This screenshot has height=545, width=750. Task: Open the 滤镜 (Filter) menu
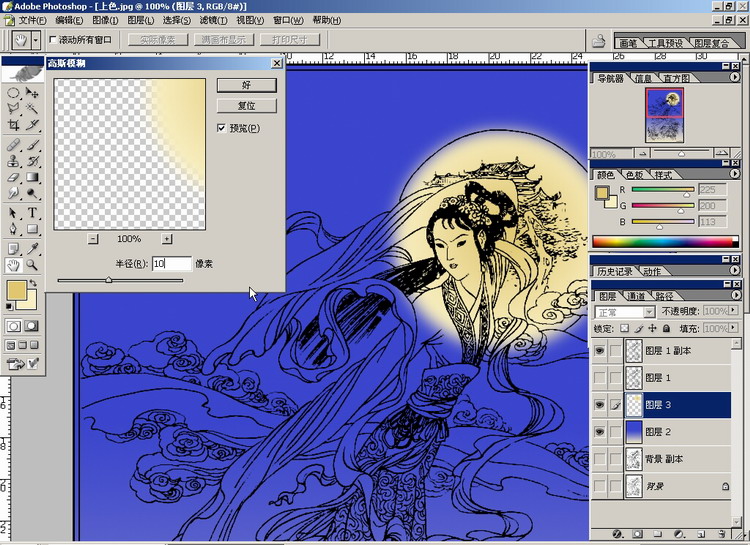coord(213,20)
